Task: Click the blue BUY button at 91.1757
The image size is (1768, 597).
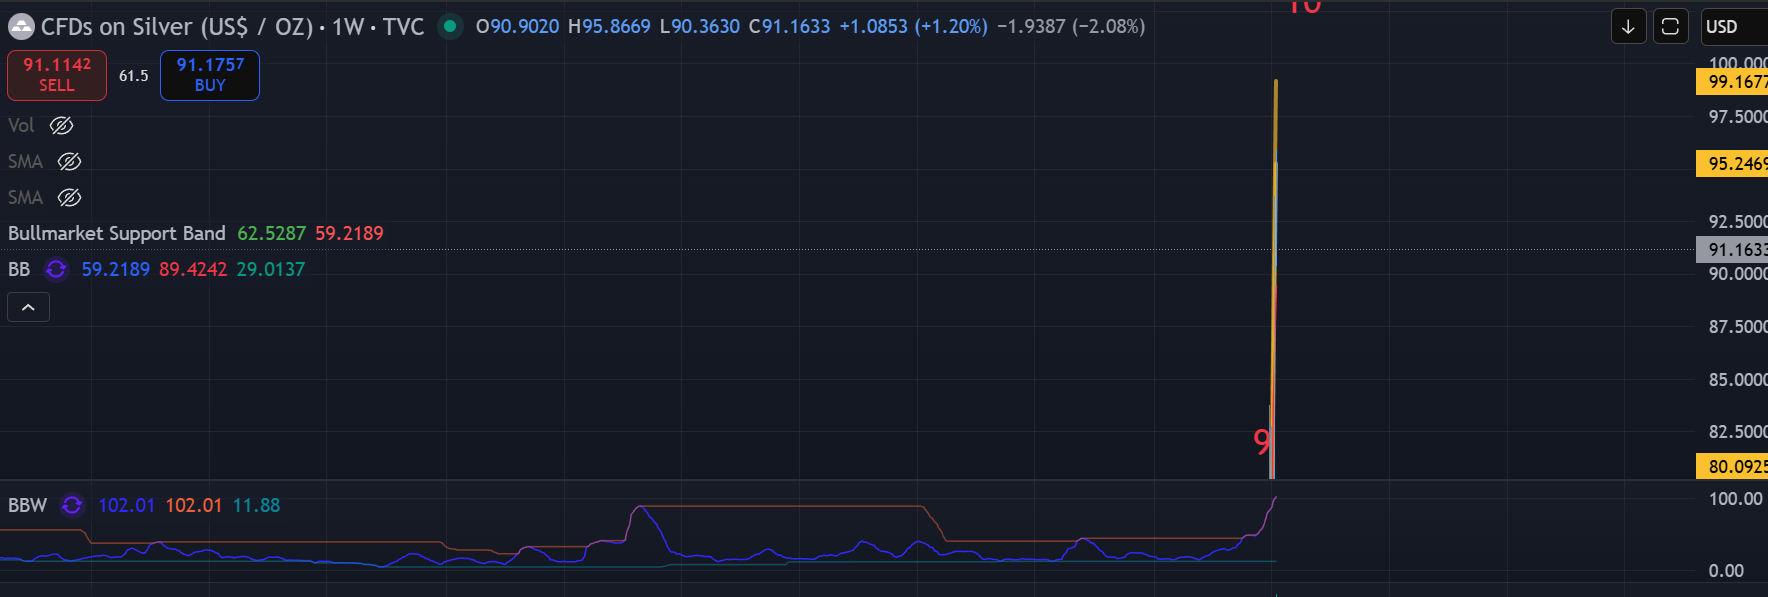Action: pyautogui.click(x=210, y=75)
